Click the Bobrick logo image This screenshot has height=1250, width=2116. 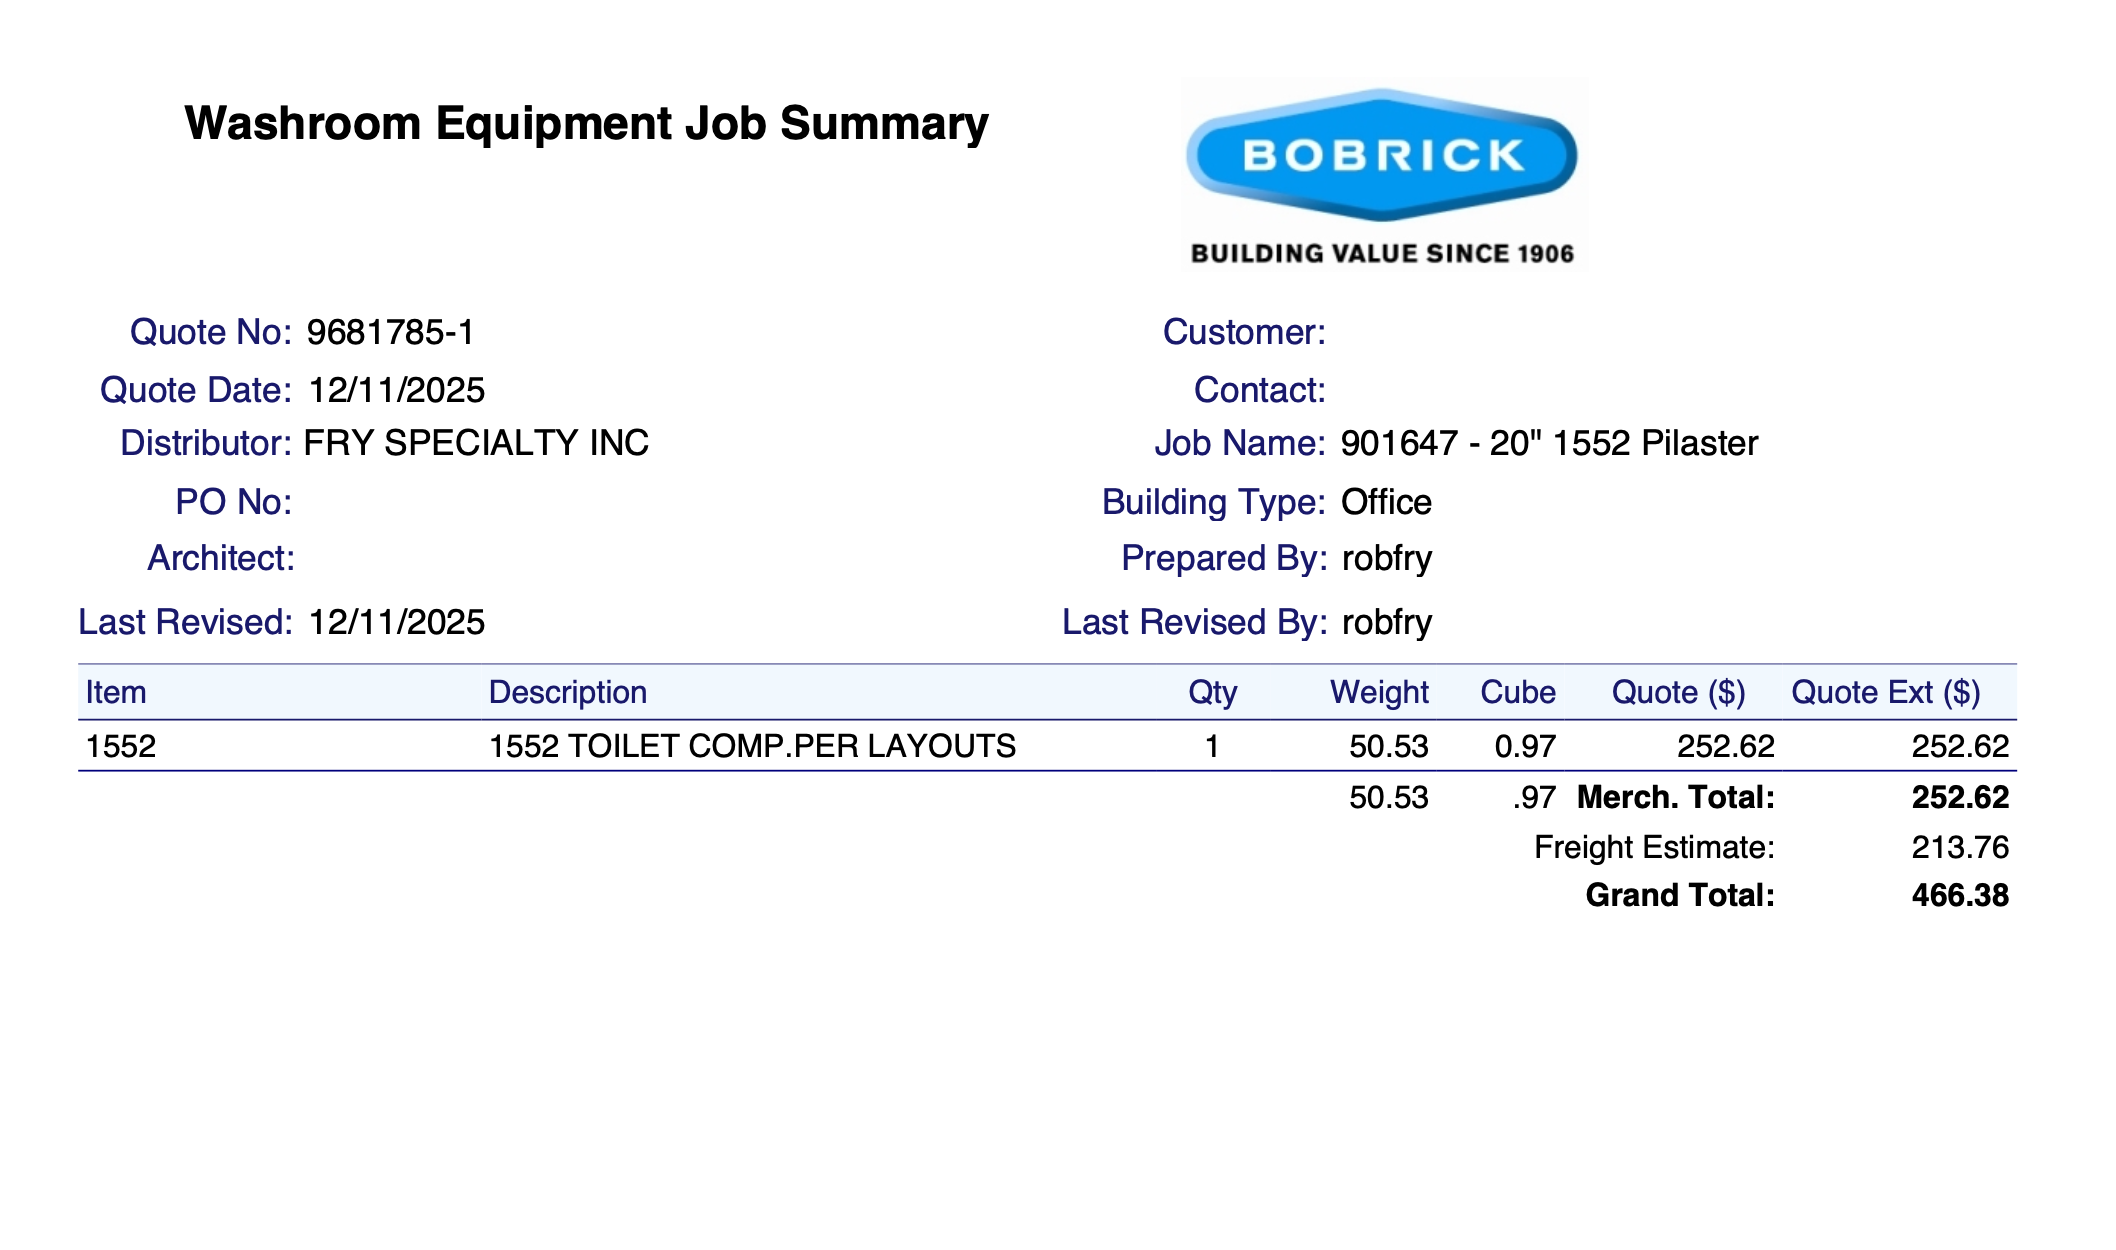tap(1383, 172)
